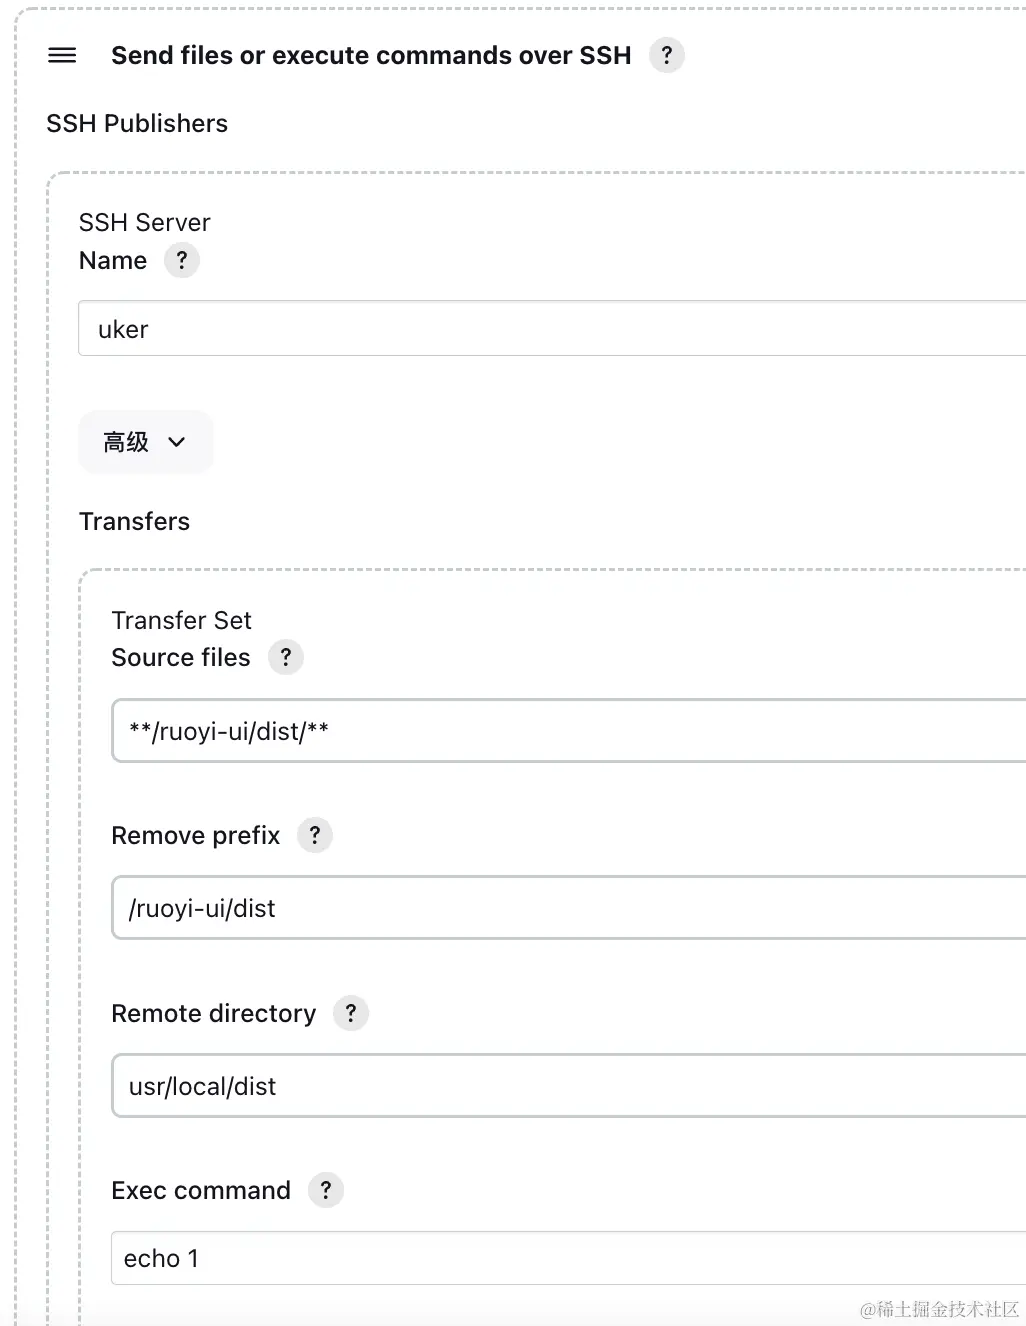Click the Transfer Set label
Image resolution: width=1026 pixels, height=1326 pixels.
(x=181, y=620)
